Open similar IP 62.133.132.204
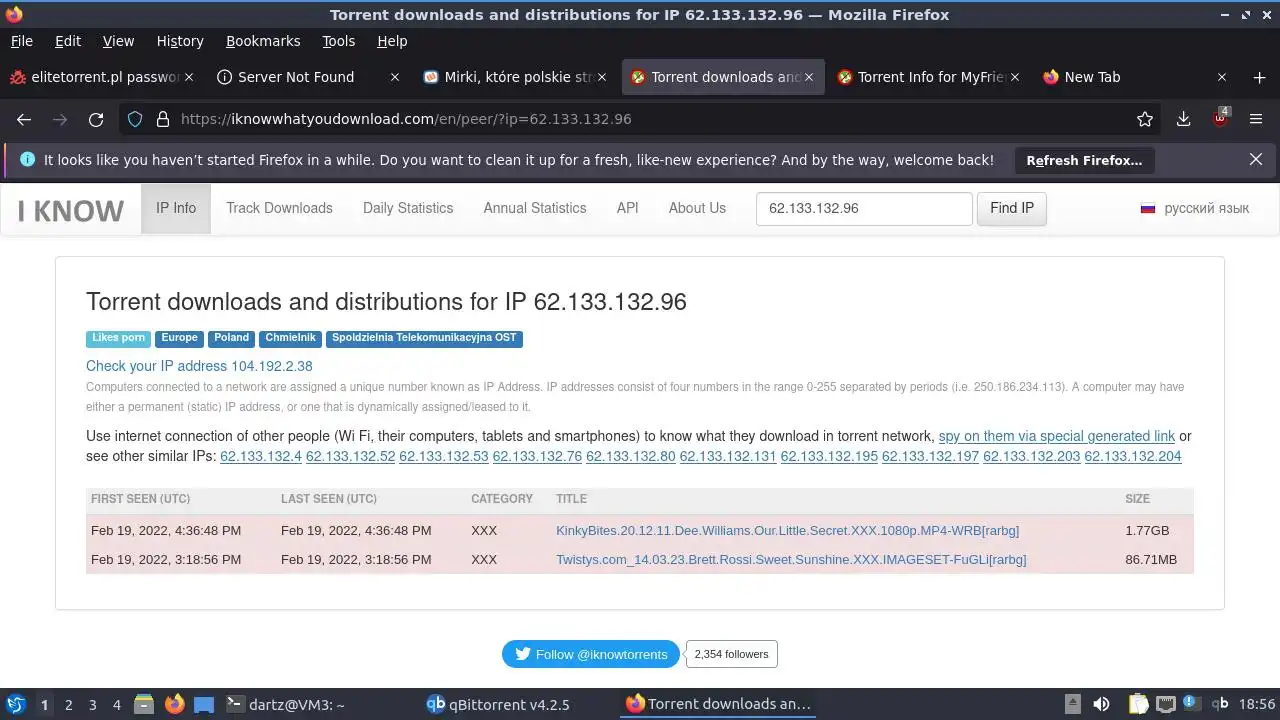Viewport: 1280px width, 720px height. click(1133, 456)
